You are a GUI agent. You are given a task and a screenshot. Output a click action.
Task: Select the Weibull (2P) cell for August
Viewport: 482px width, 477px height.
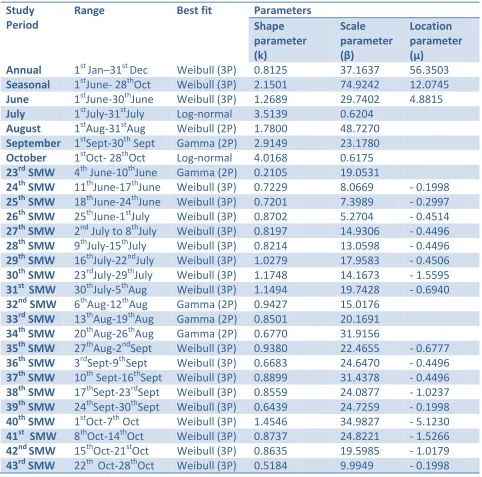coord(206,129)
